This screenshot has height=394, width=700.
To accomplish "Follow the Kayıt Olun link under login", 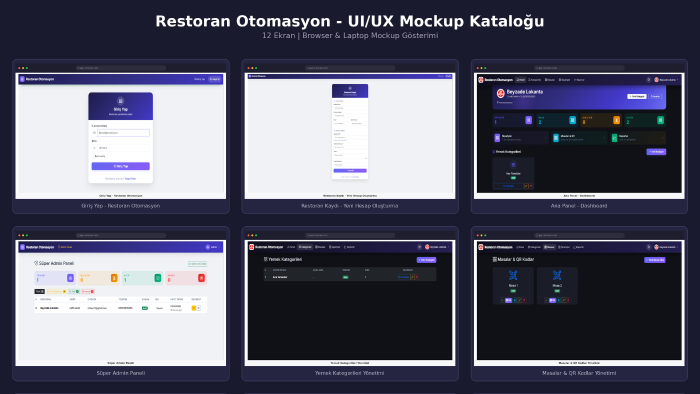I will pyautogui.click(x=130, y=178).
